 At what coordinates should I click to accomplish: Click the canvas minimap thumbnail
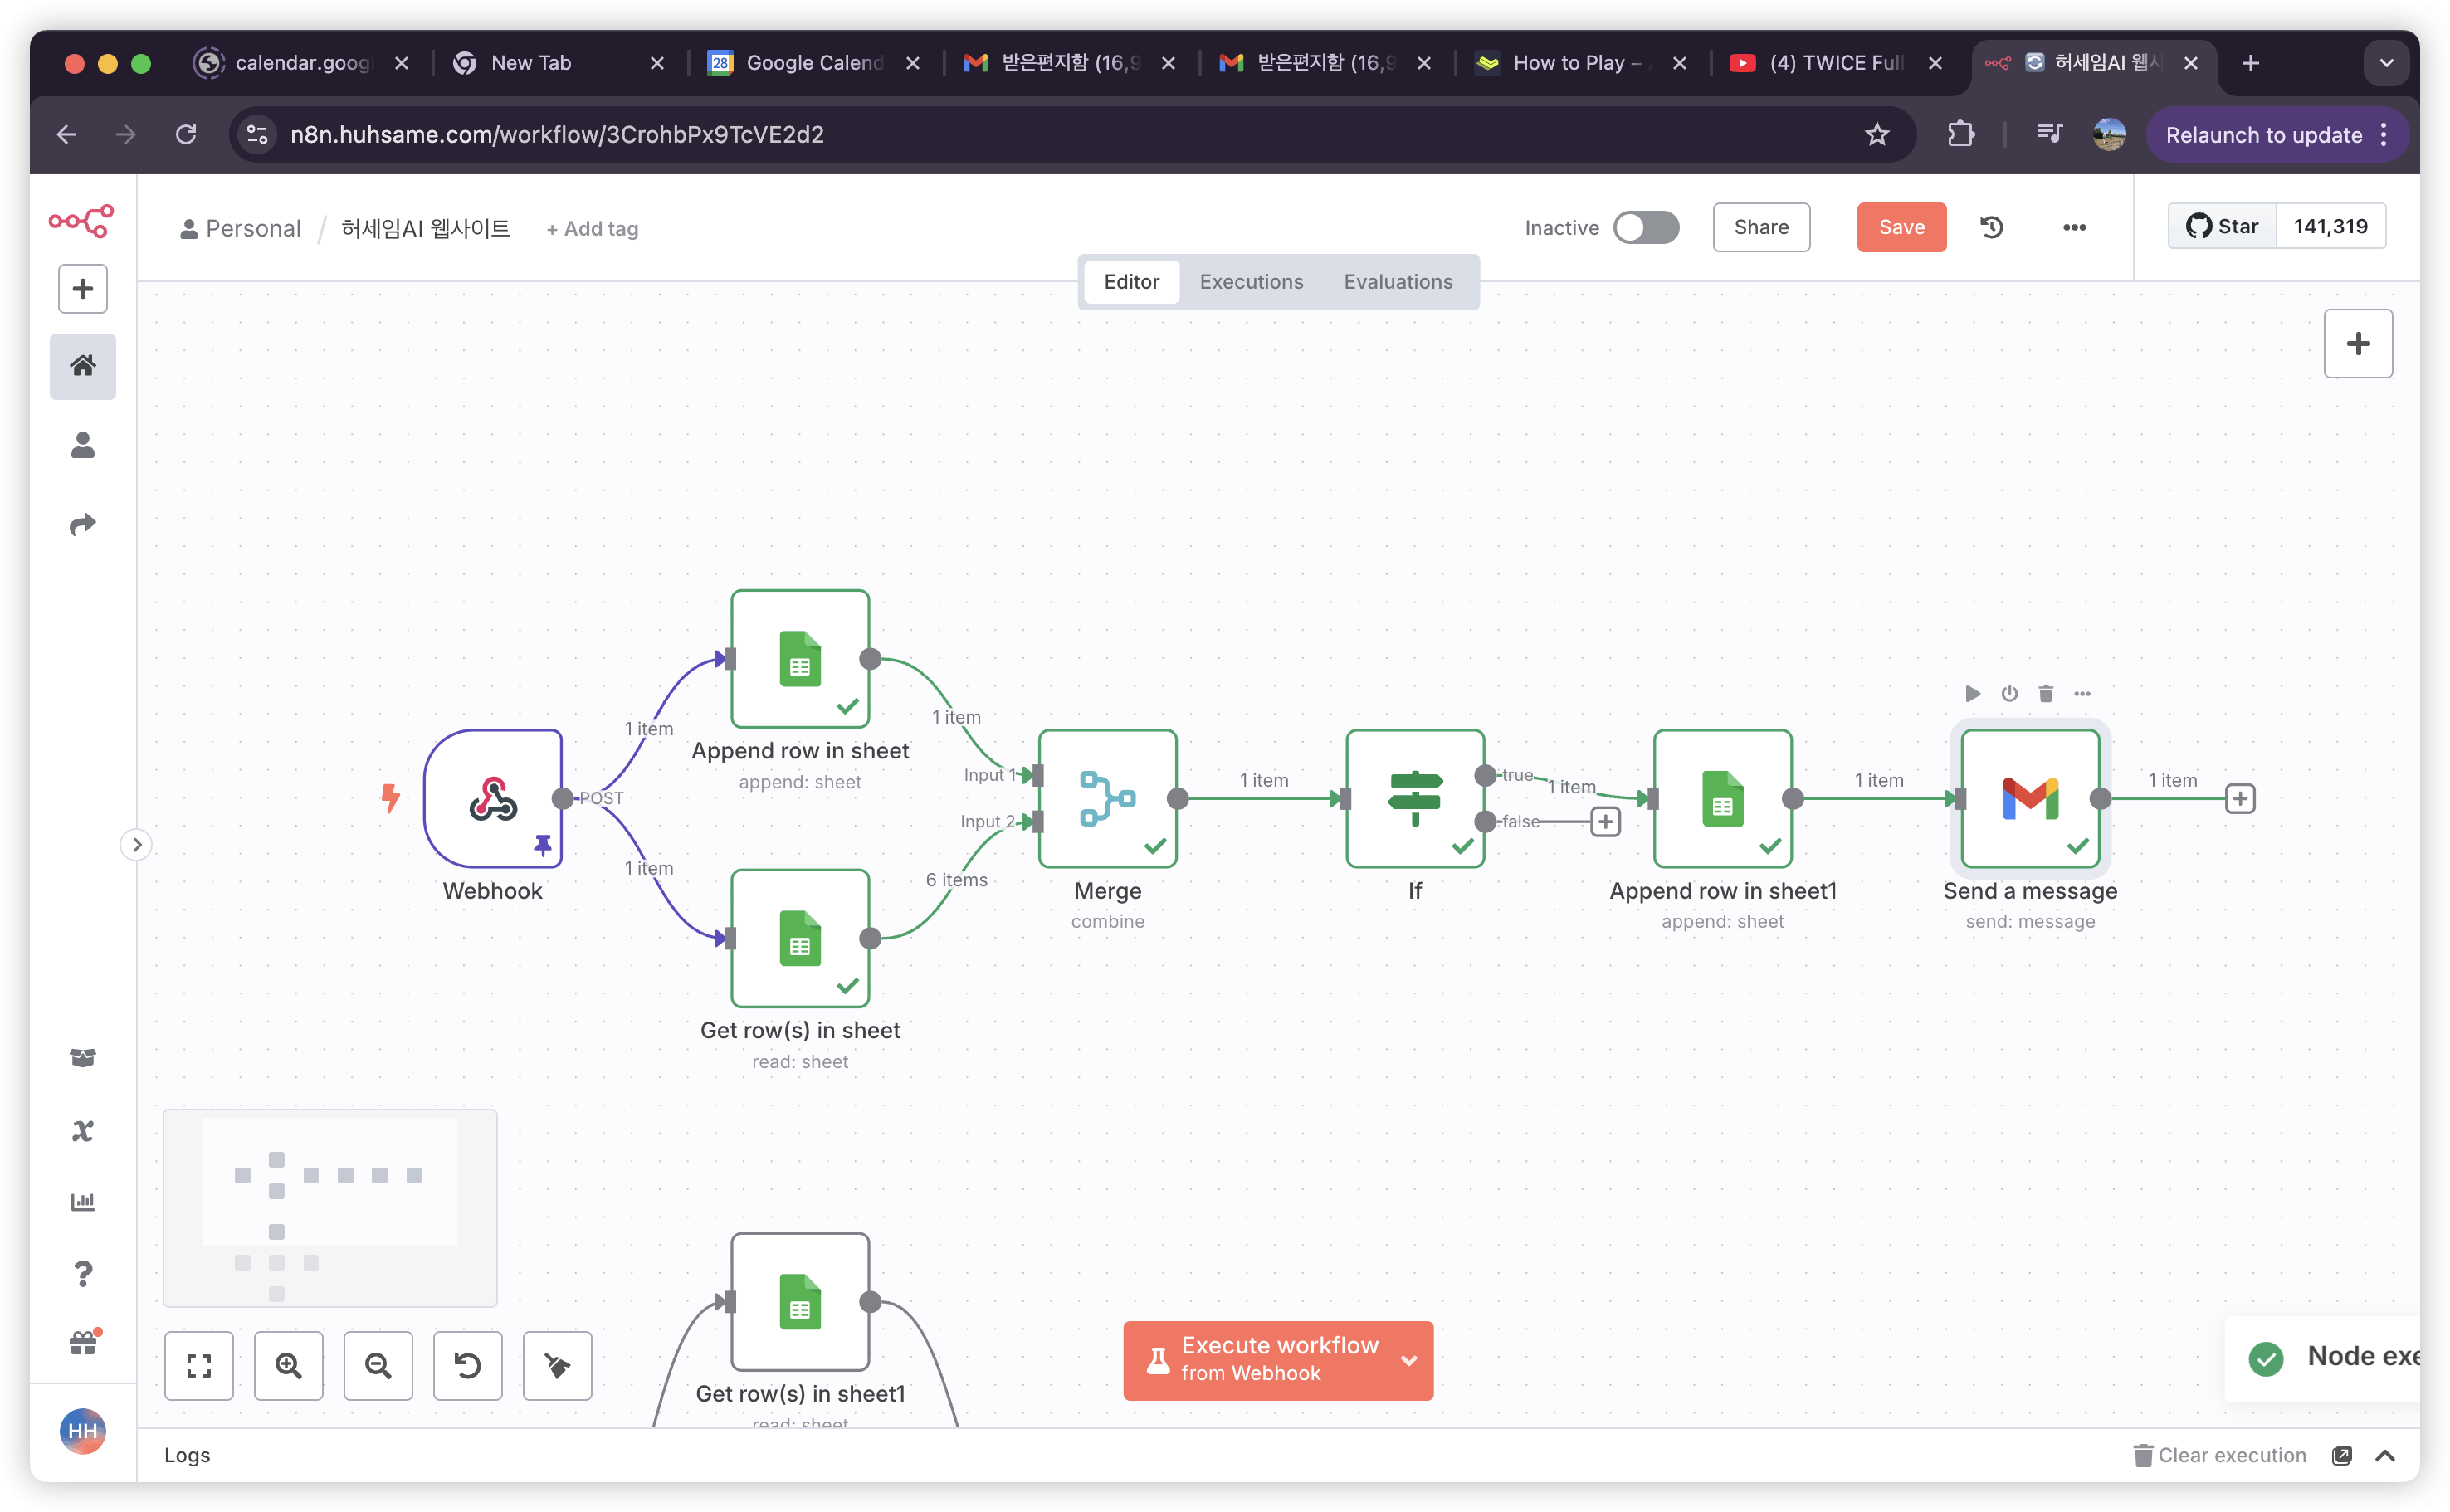pyautogui.click(x=330, y=1207)
